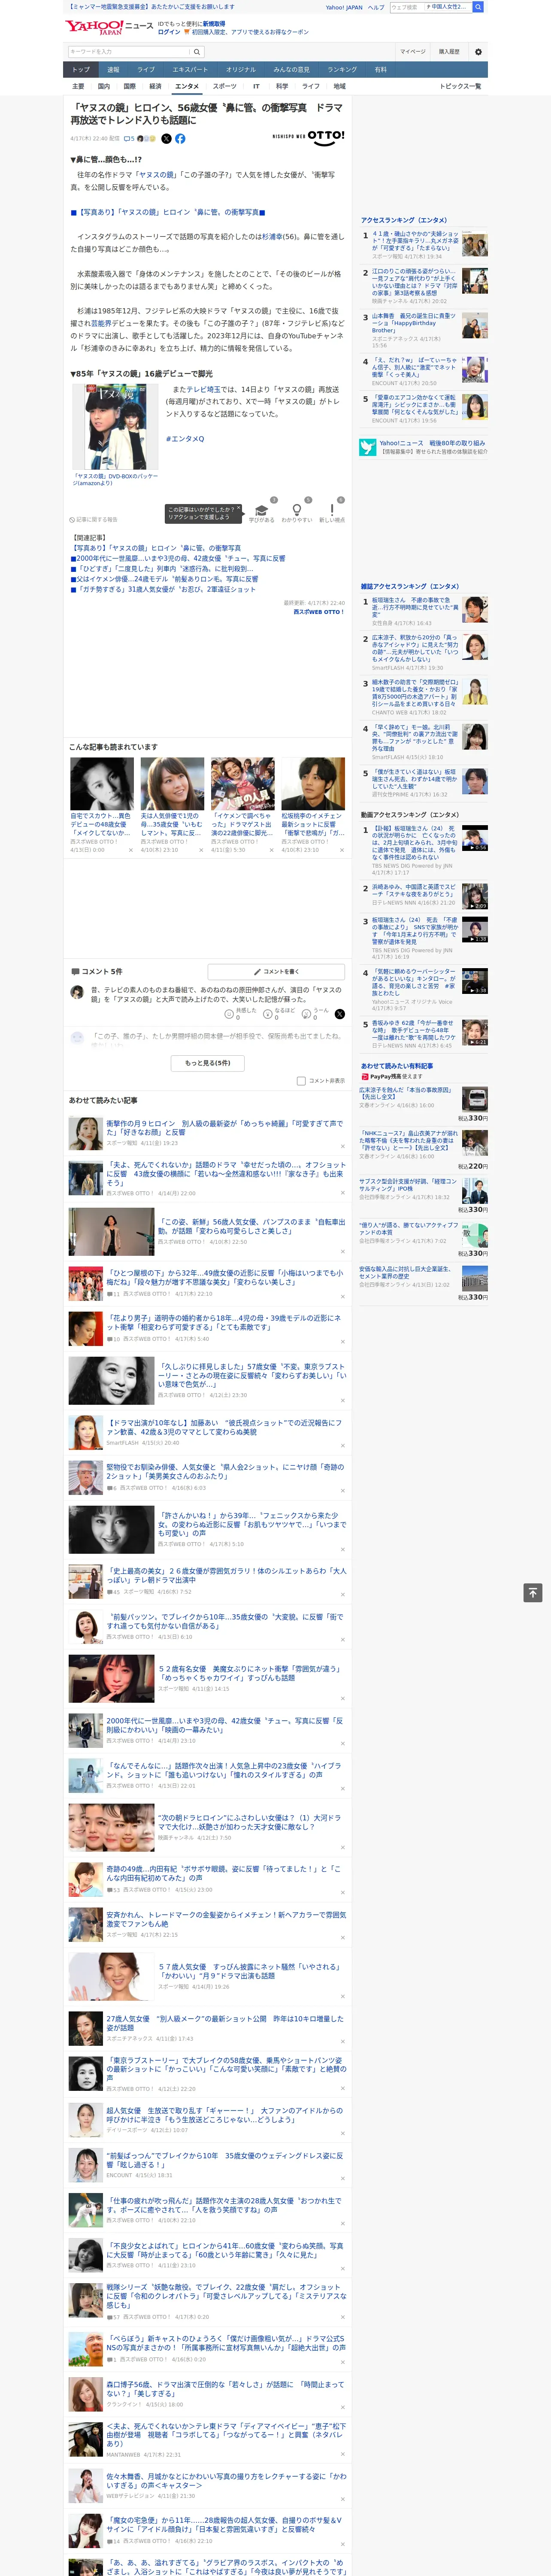Toggle the コメント非表示 checkbox
The height and width of the screenshot is (2576, 551).
301,1081
